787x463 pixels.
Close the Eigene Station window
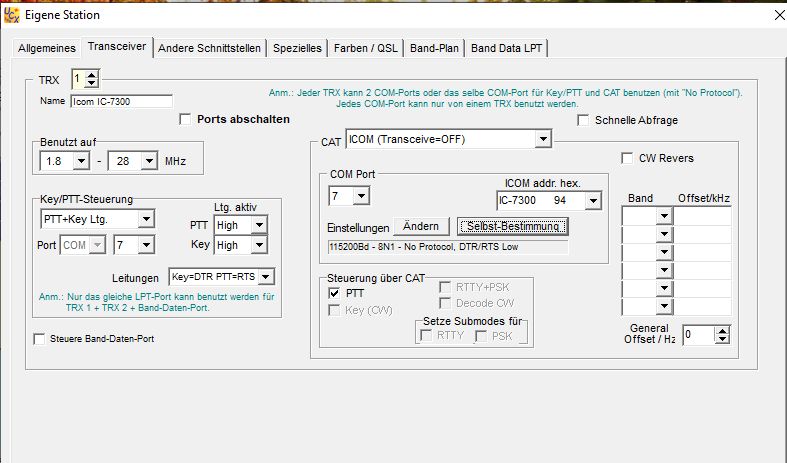(779, 16)
